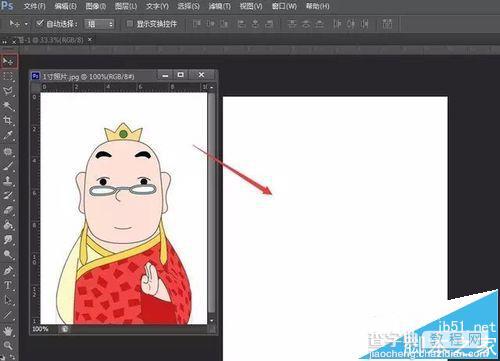Click align left edges icon

[241, 24]
